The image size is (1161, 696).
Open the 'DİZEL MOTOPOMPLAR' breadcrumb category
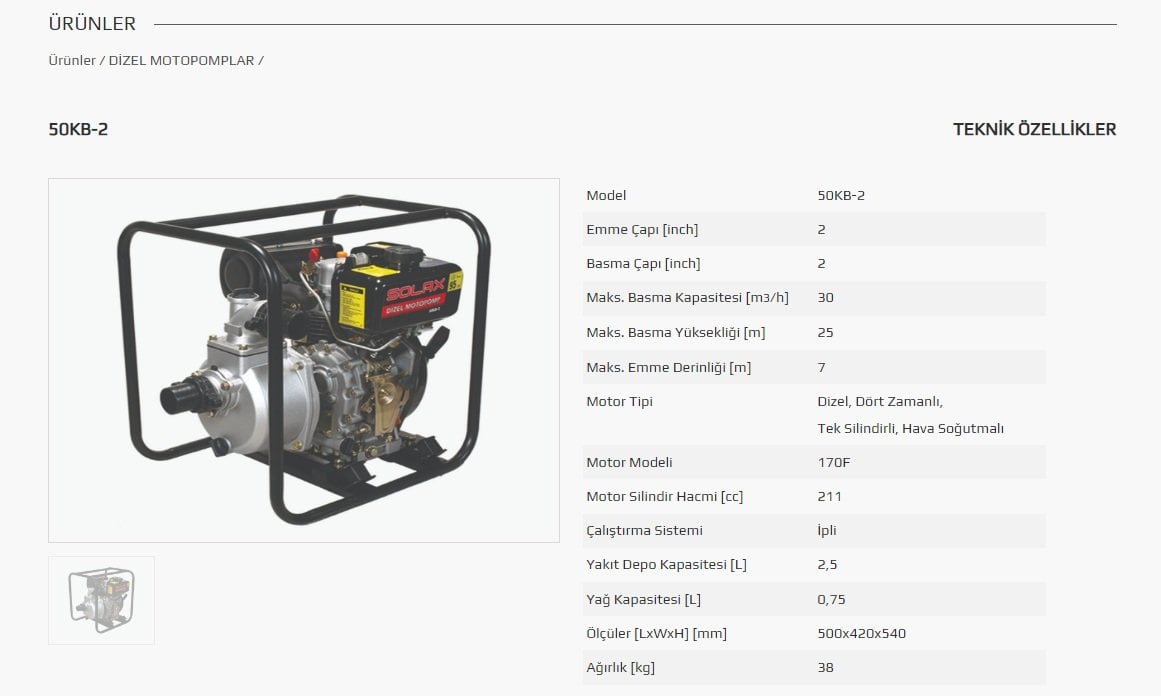coord(182,60)
